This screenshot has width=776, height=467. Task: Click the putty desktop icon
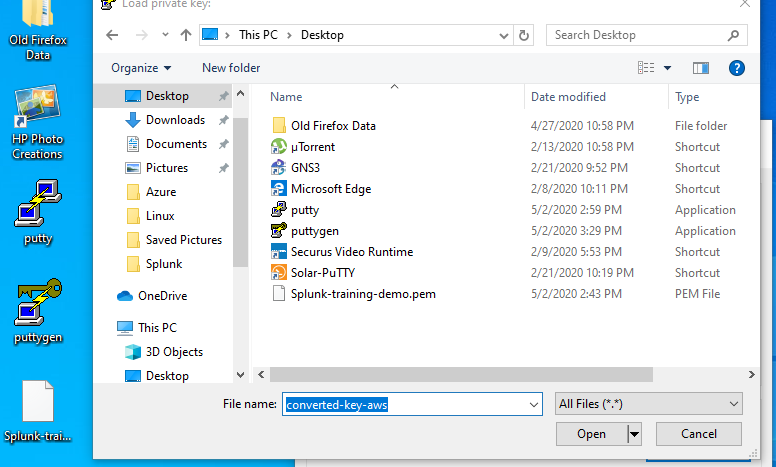pos(38,212)
